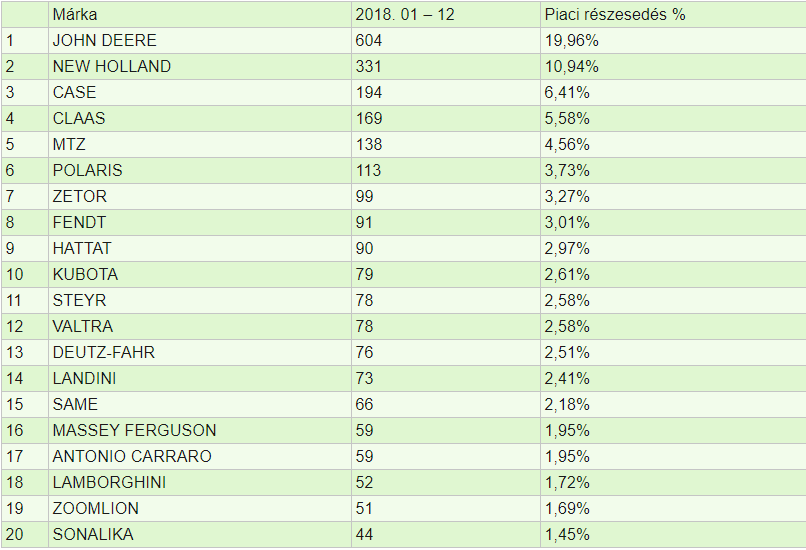Image resolution: width=806 pixels, height=550 pixels.
Task: Select the JOHN DEERE cell
Action: [104, 41]
